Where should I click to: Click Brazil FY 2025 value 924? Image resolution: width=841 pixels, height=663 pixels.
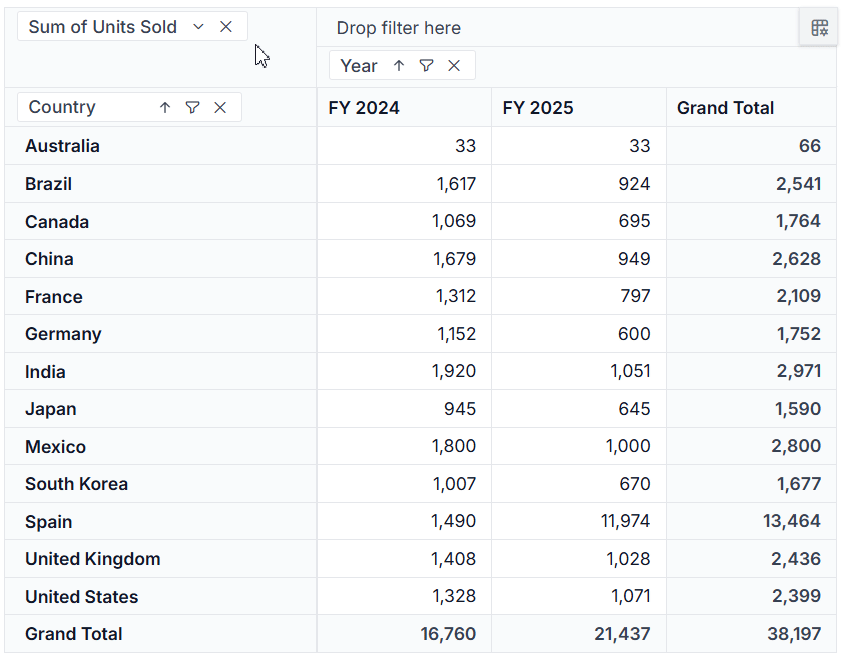[x=579, y=184]
